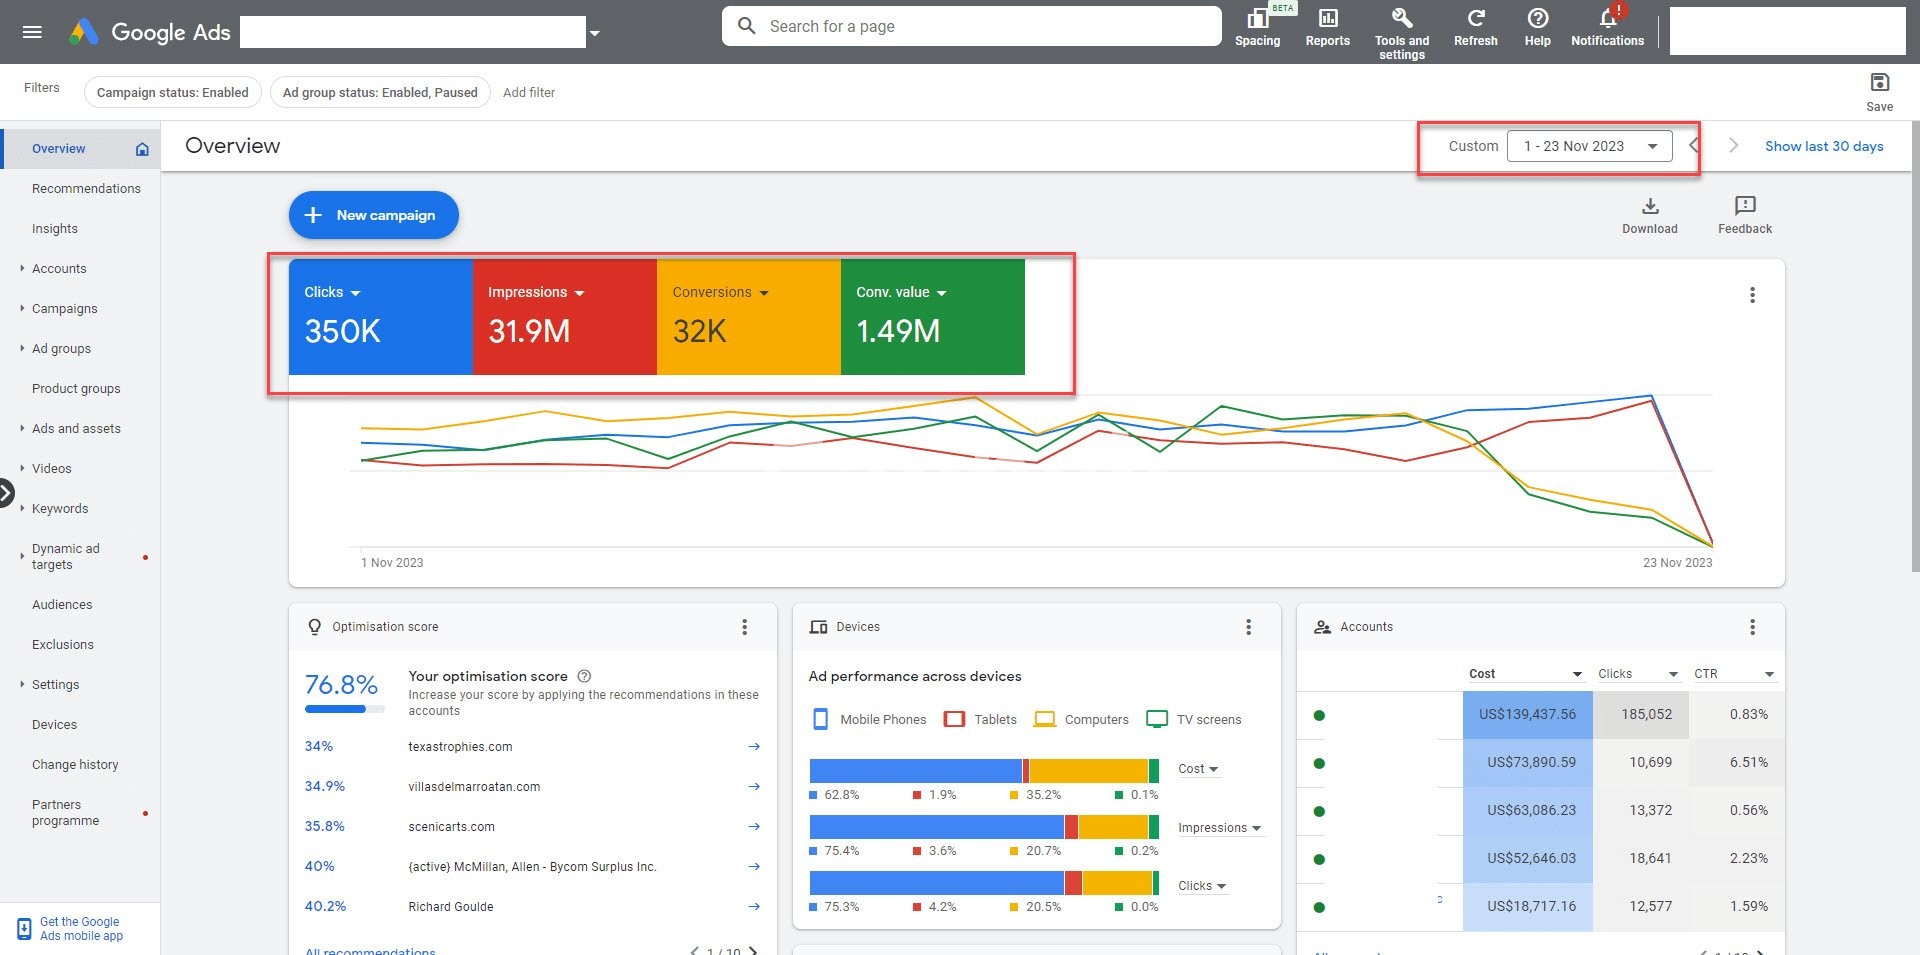The image size is (1920, 955).
Task: Save the current filter view
Action: (x=1879, y=83)
